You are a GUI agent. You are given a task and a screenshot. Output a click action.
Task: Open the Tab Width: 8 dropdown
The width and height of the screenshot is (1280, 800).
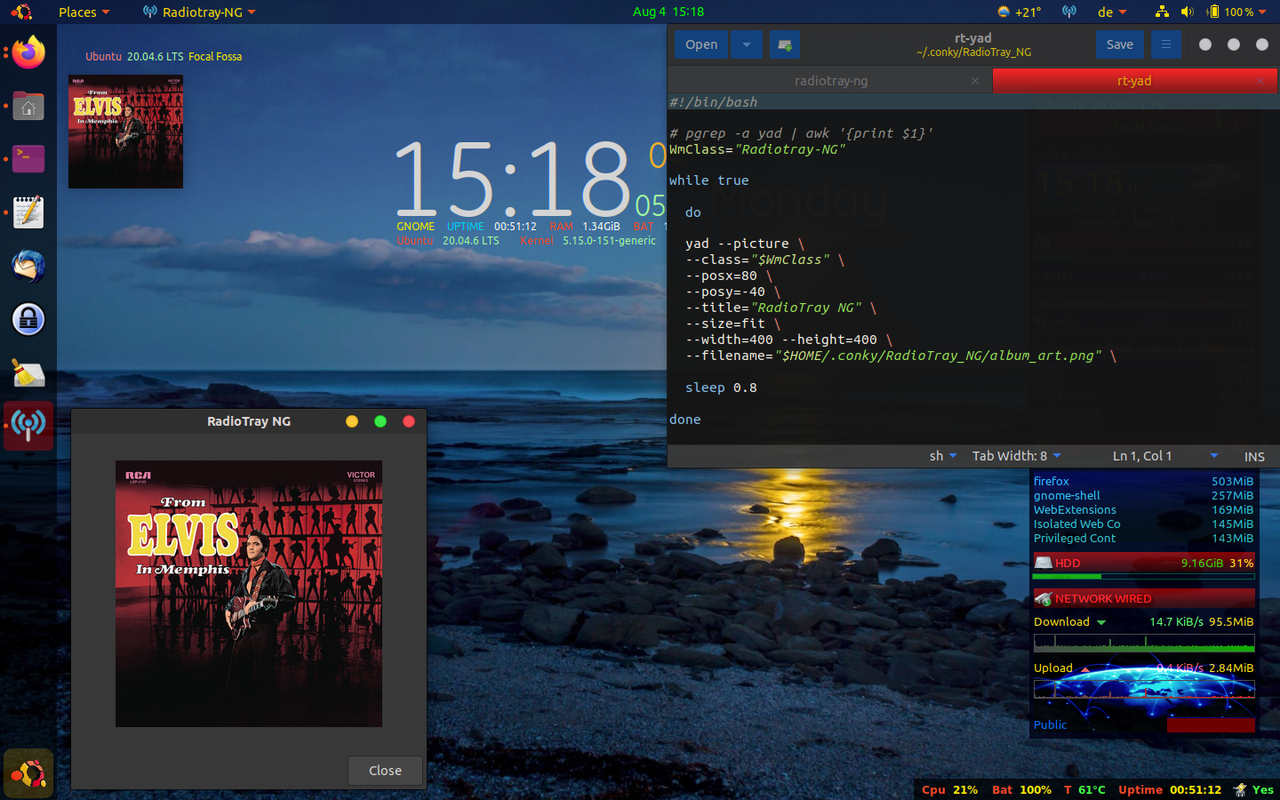1016,456
